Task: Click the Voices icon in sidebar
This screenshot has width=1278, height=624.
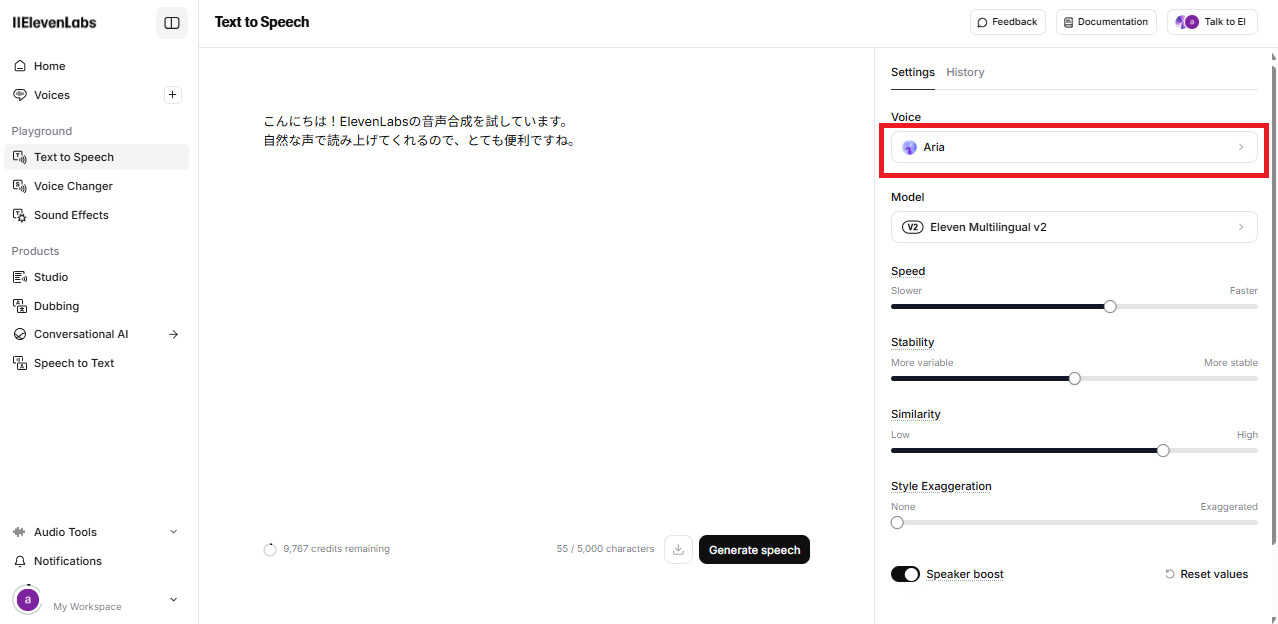Action: click(x=20, y=95)
